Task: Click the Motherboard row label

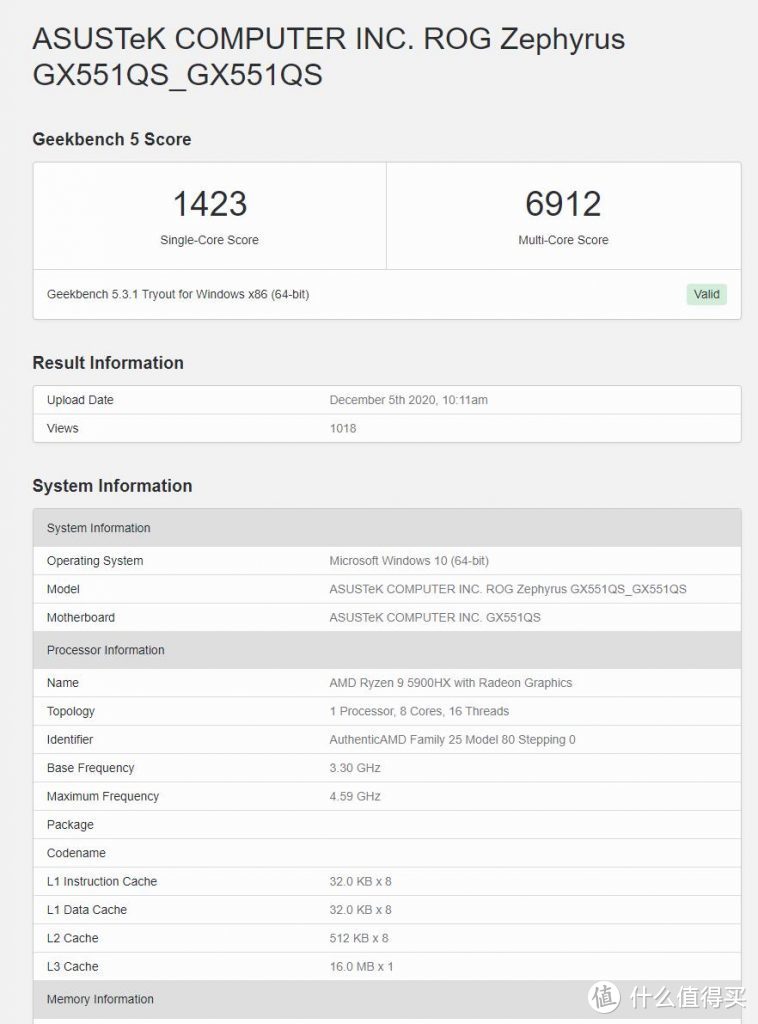Action: click(x=80, y=617)
